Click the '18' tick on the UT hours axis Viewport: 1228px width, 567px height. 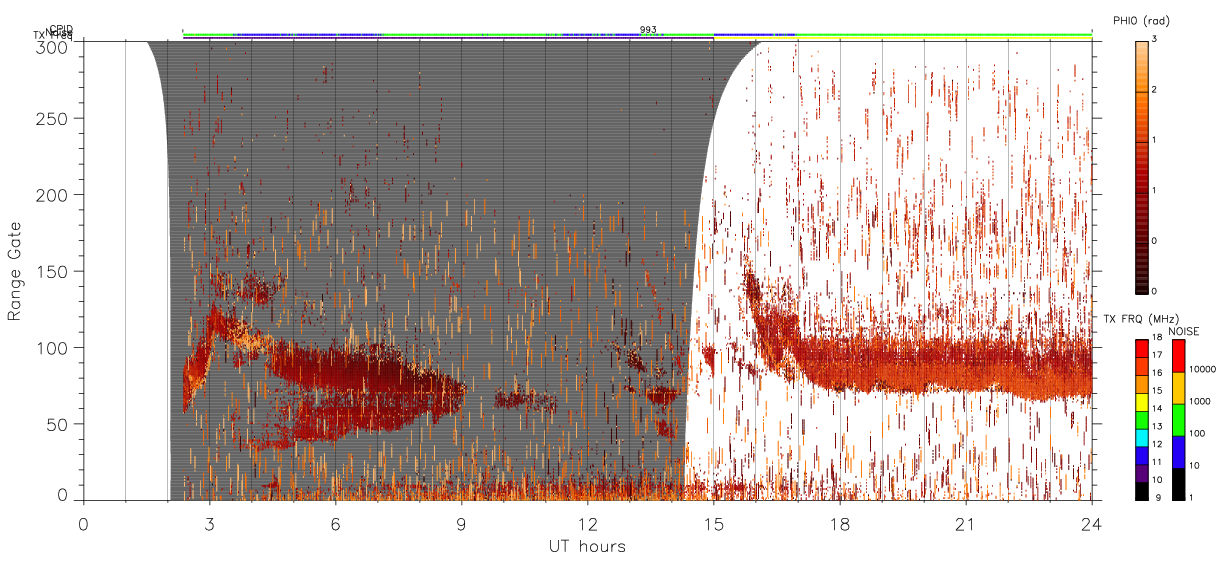pos(839,525)
